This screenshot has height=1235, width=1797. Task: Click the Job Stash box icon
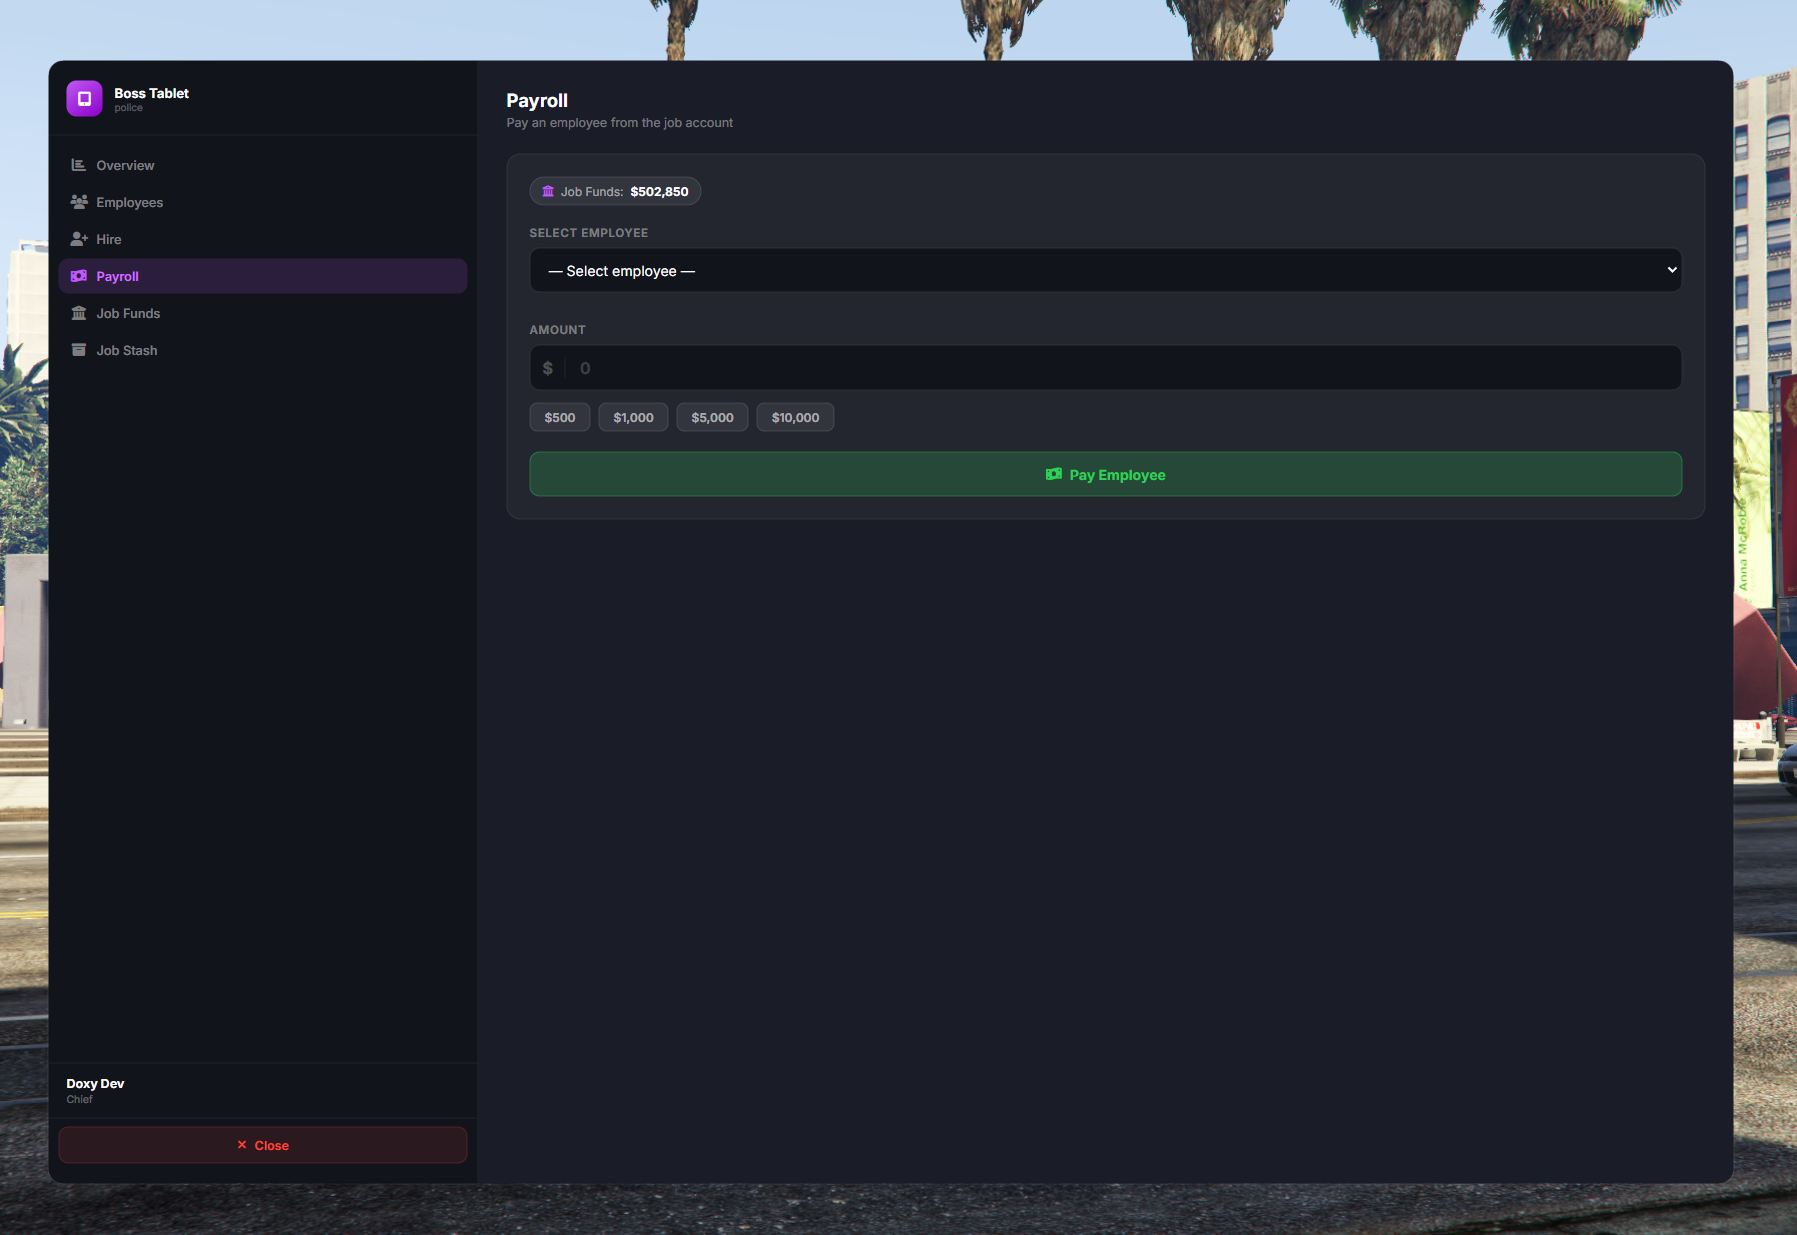79,350
